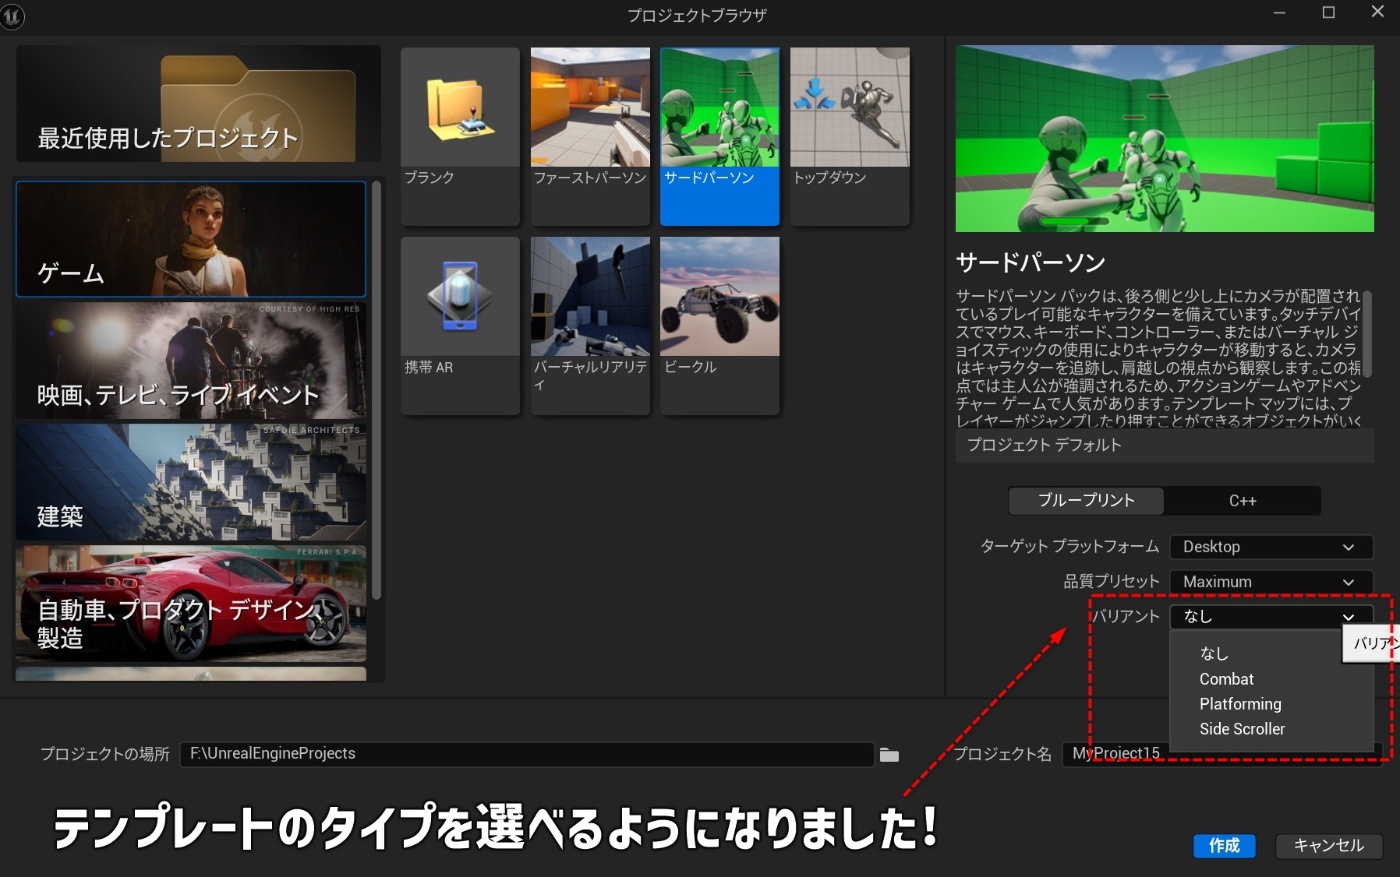Viewport: 1400px width, 877px height.
Task: Open the recently used projects folder card
Action: 198,104
